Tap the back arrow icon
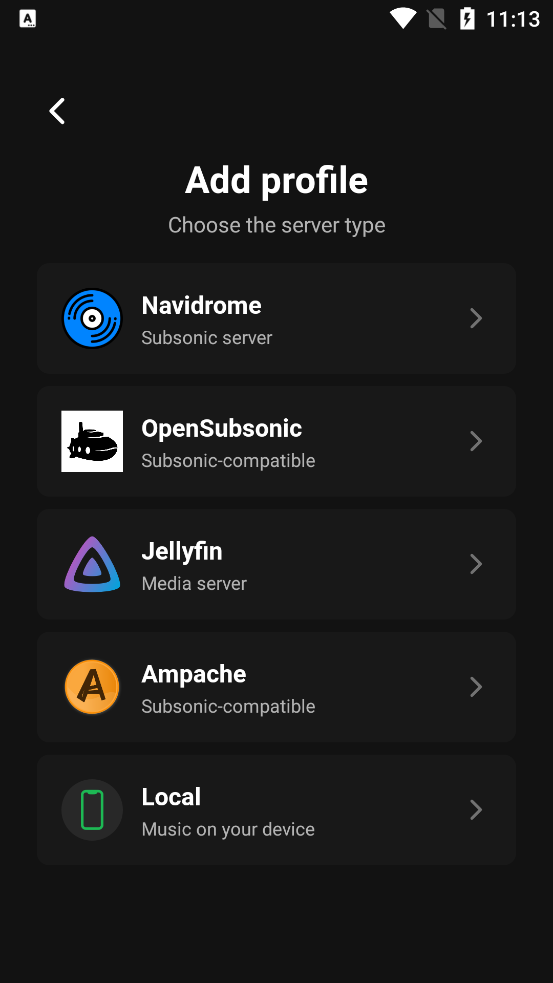The height and width of the screenshot is (983, 553). click(57, 111)
